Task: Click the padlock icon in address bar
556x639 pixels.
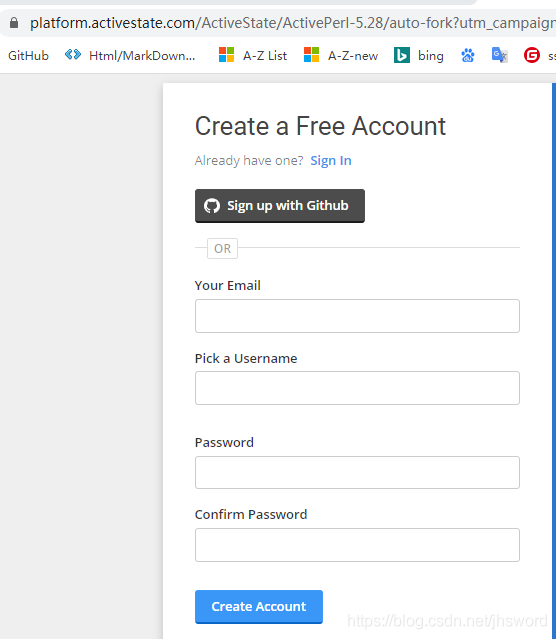Action: coord(14,23)
